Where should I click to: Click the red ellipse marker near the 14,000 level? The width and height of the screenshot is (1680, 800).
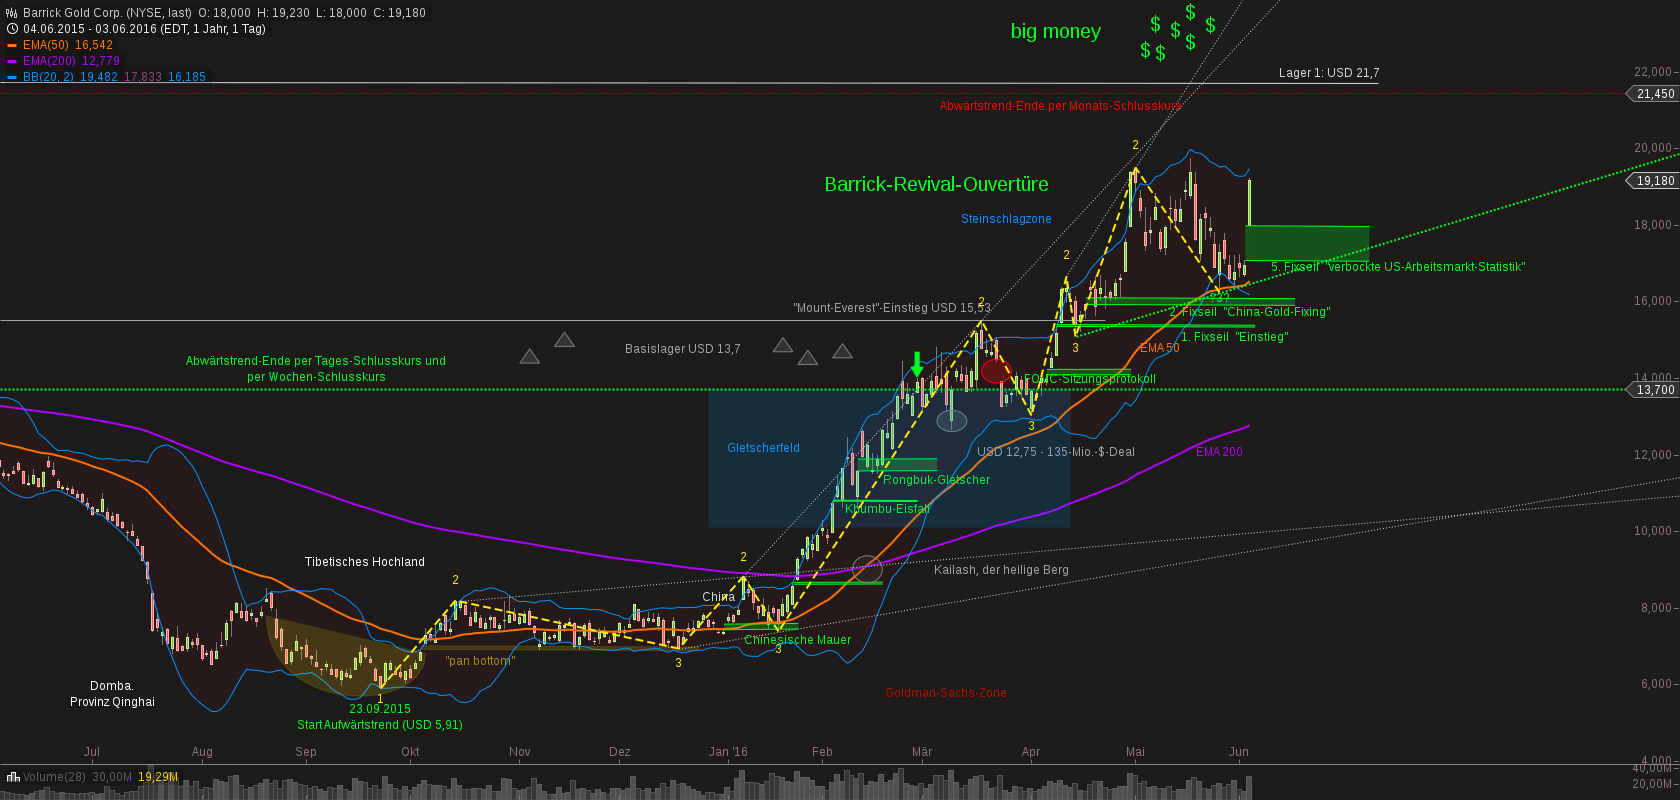coord(996,371)
